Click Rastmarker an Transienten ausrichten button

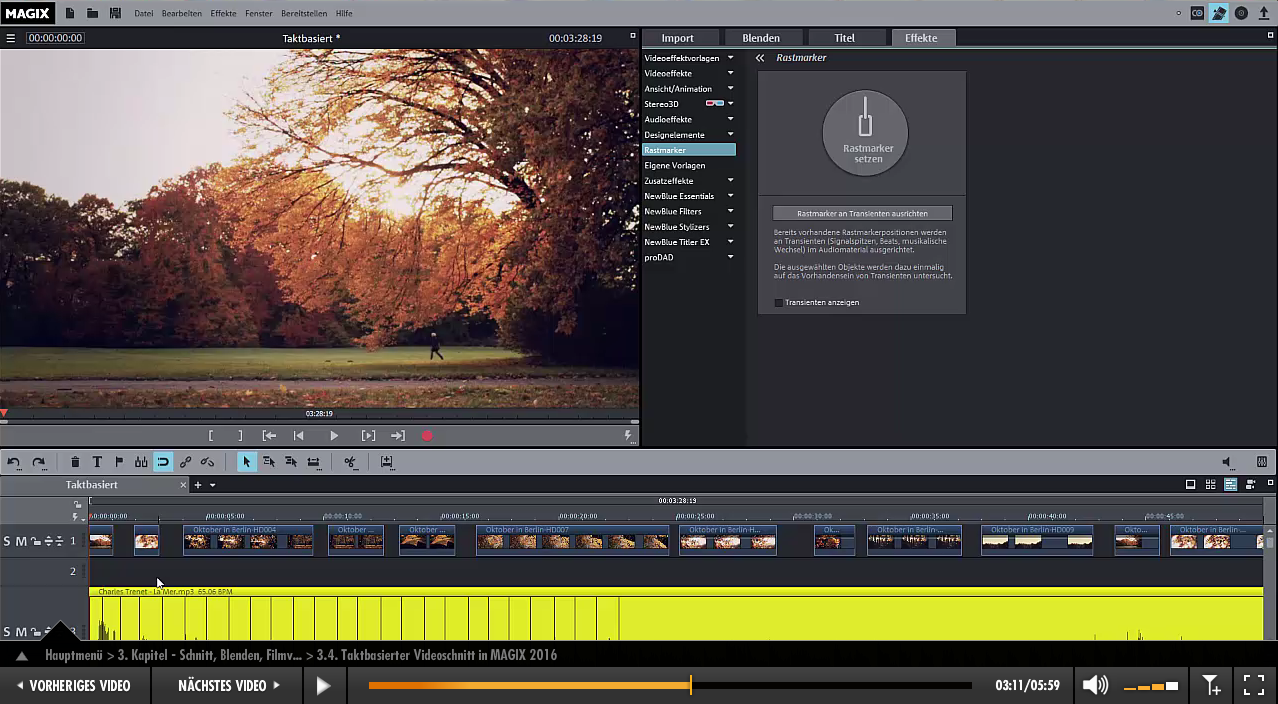tap(862, 213)
